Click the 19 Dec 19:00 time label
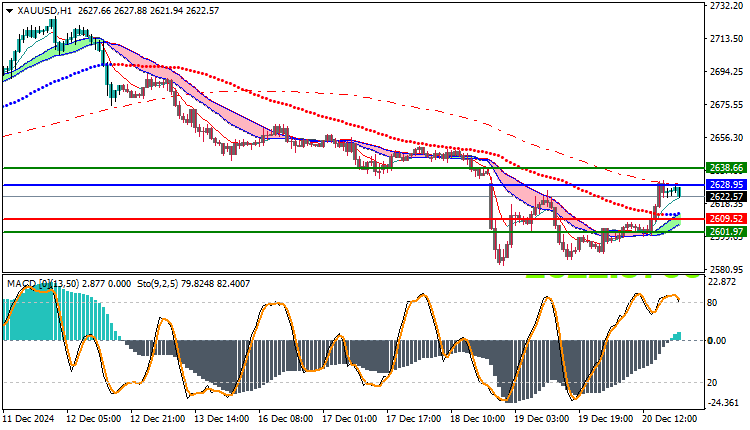 click(606, 419)
